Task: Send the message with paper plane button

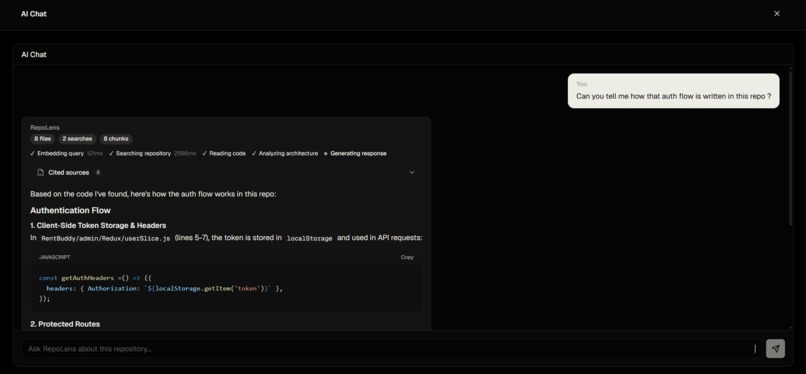Action: point(775,348)
